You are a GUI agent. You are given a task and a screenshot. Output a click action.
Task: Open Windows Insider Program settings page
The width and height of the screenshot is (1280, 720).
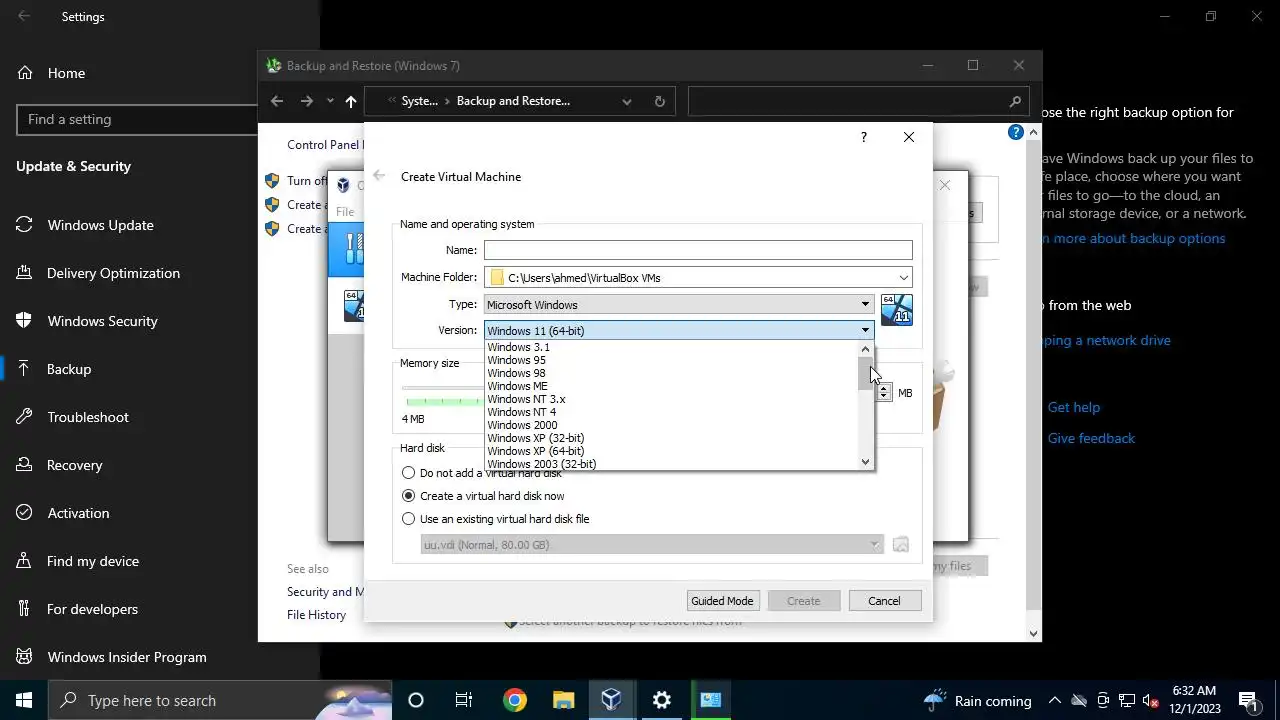(127, 657)
